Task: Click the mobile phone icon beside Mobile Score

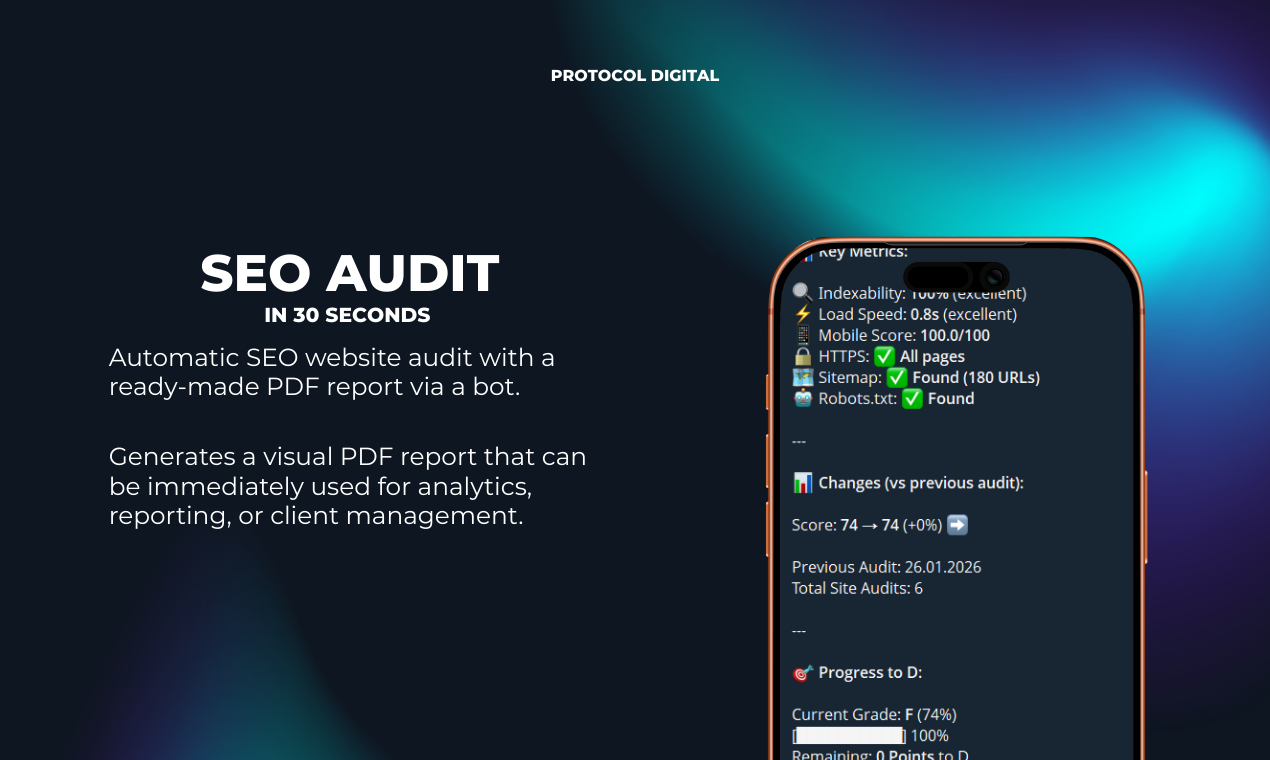Action: coord(802,334)
